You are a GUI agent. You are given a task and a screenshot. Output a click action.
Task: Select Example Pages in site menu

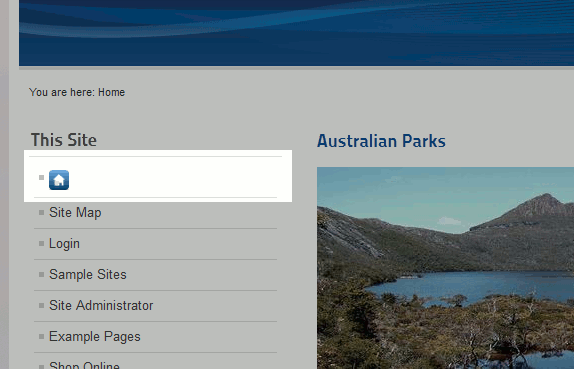[x=95, y=336]
